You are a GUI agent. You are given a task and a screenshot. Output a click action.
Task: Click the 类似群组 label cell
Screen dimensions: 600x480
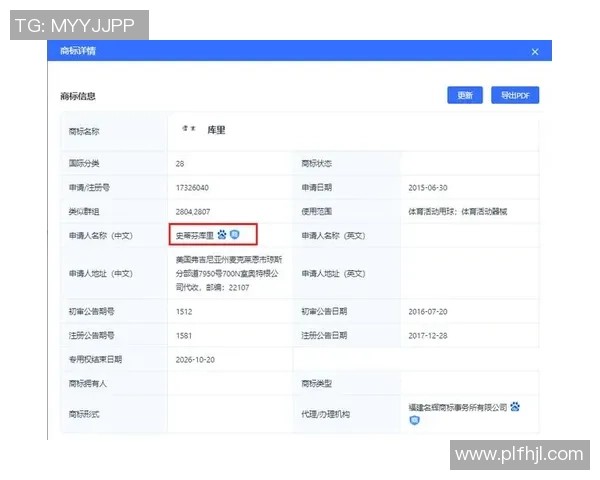point(114,211)
